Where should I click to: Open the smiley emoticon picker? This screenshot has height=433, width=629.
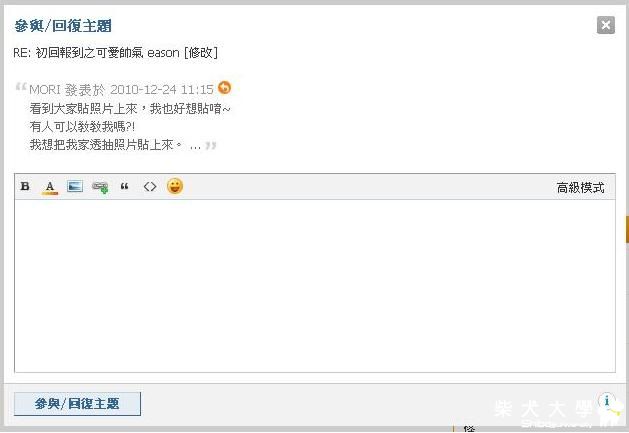pyautogui.click(x=175, y=186)
